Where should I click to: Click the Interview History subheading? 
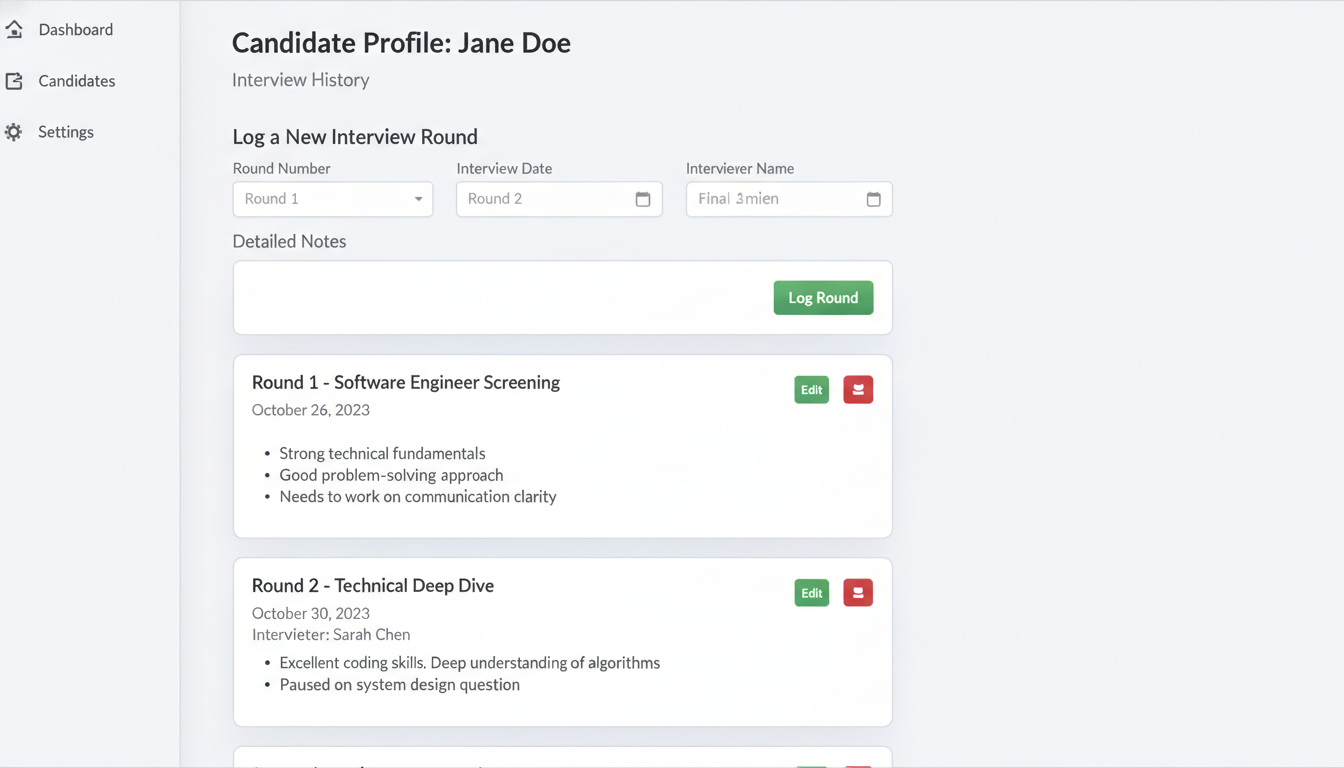[300, 80]
